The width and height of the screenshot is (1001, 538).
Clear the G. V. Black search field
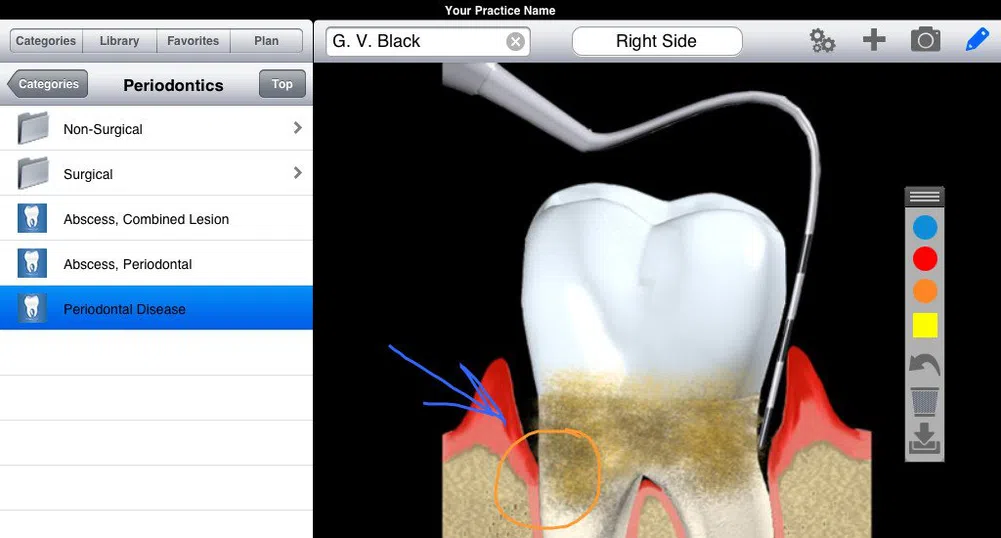click(515, 41)
